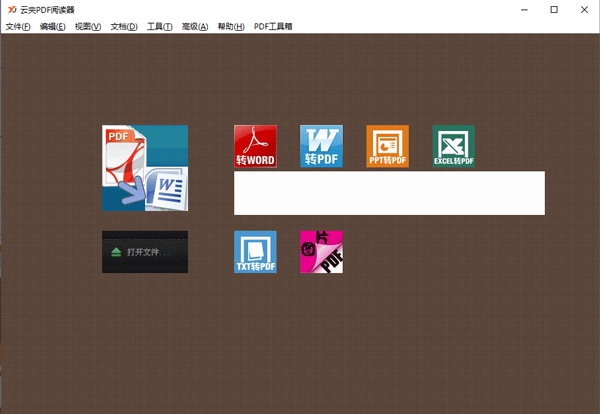Viewport: 600px width, 414px height.
Task: Click the 打开文件 open file button
Action: [145, 252]
